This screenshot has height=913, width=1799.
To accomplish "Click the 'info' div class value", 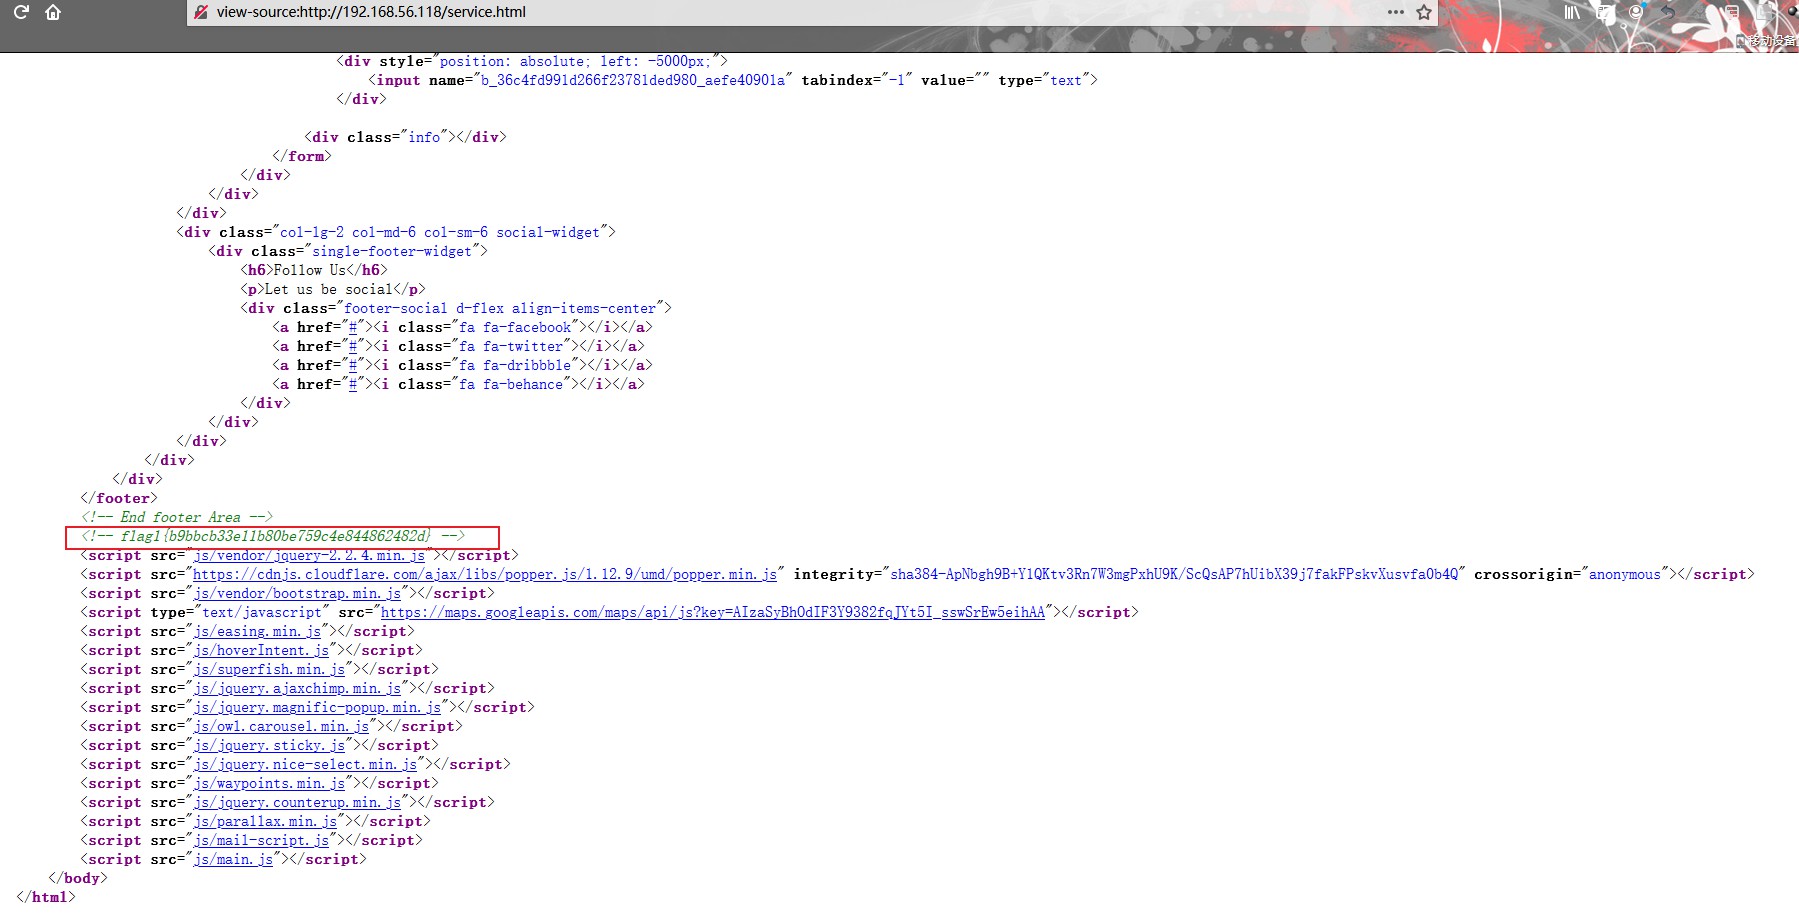I will [424, 137].
